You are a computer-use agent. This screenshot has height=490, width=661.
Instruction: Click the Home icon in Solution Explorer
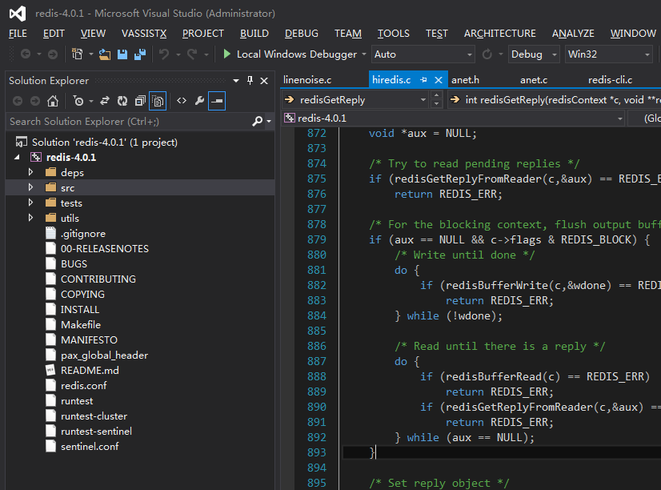click(54, 101)
